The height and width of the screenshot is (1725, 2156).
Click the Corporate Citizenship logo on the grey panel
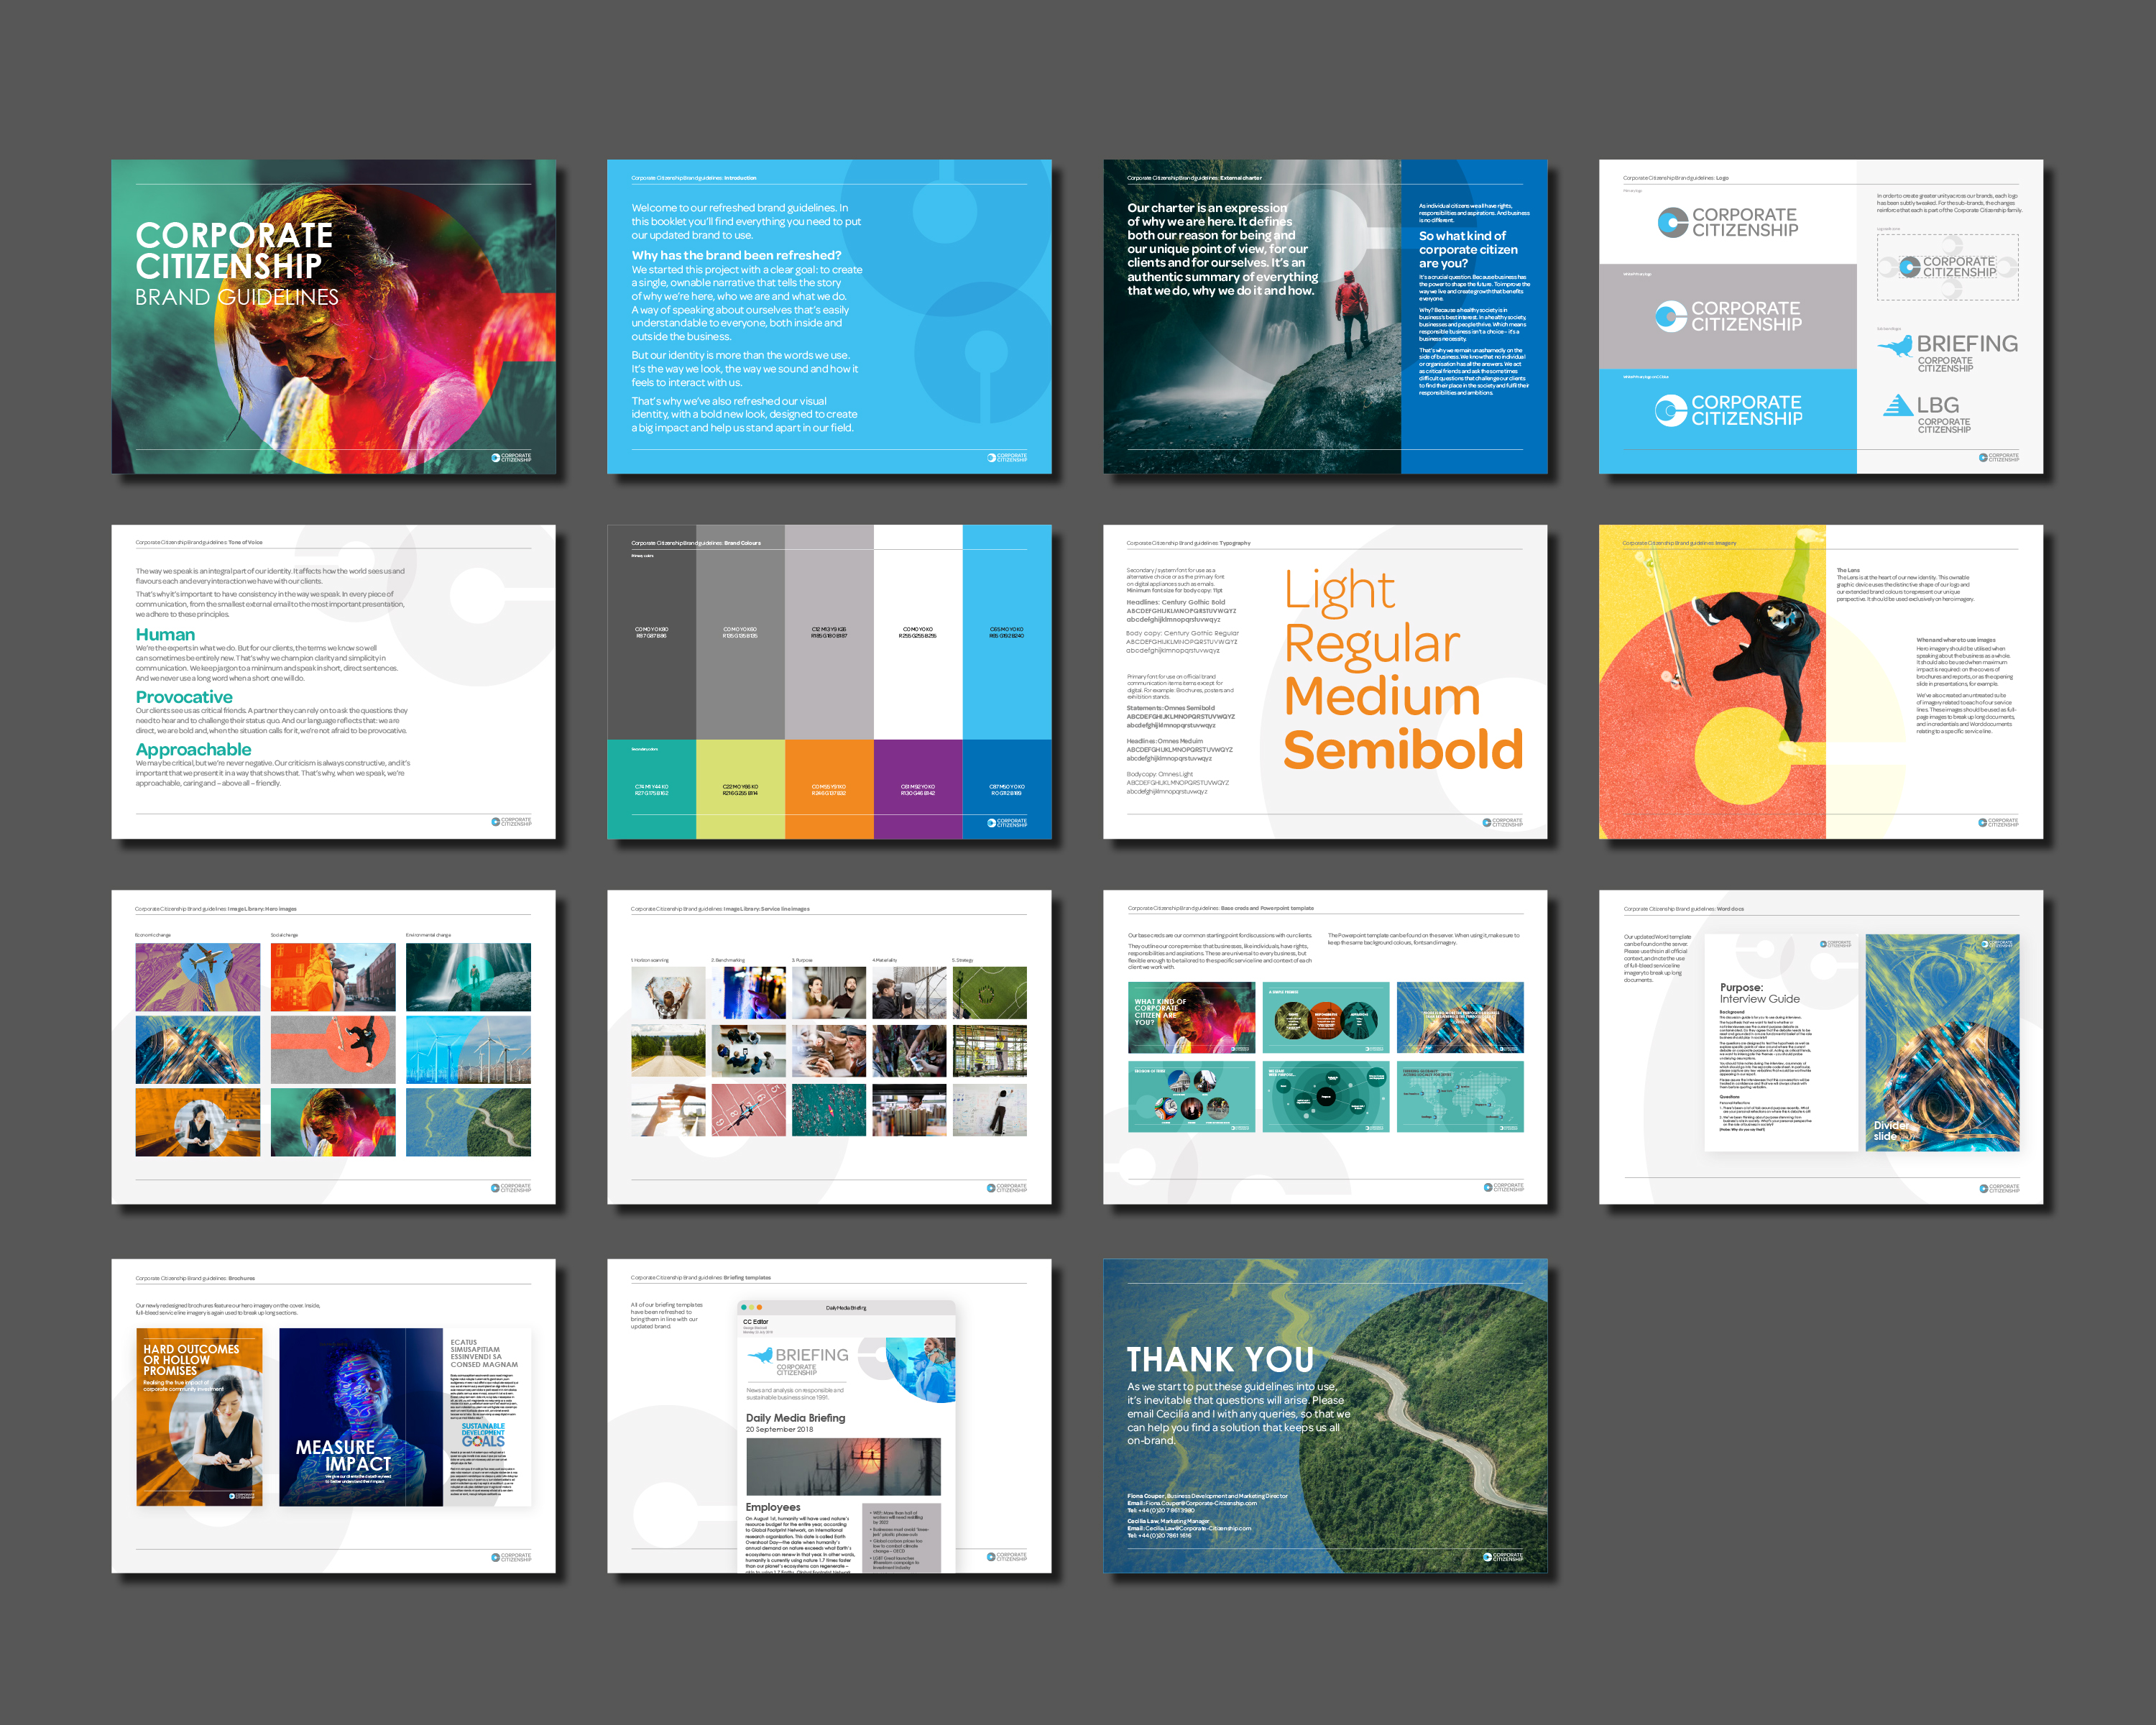pos(1728,316)
